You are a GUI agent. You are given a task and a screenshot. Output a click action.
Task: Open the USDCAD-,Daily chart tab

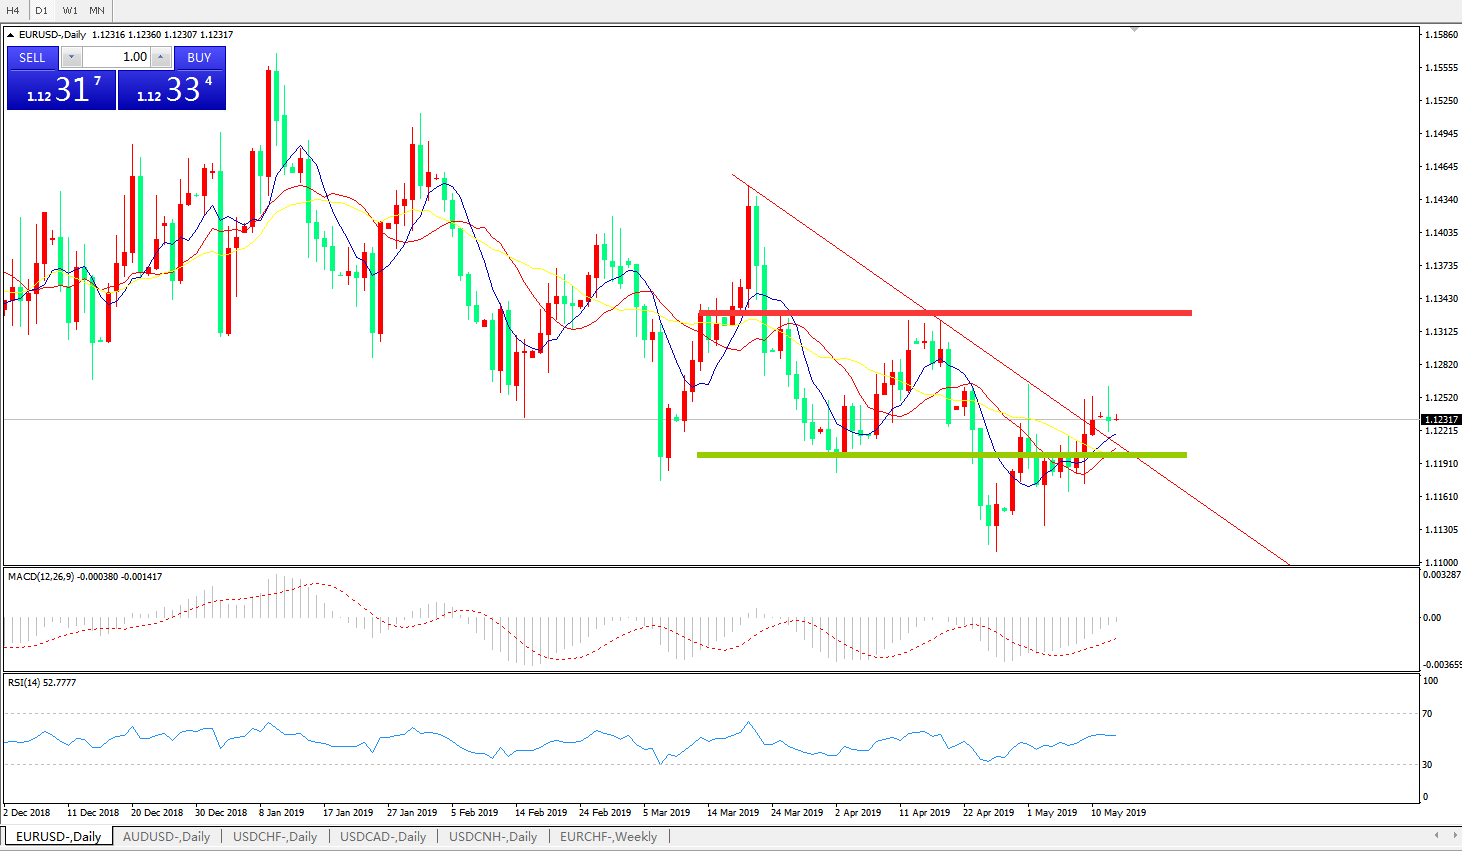point(383,837)
